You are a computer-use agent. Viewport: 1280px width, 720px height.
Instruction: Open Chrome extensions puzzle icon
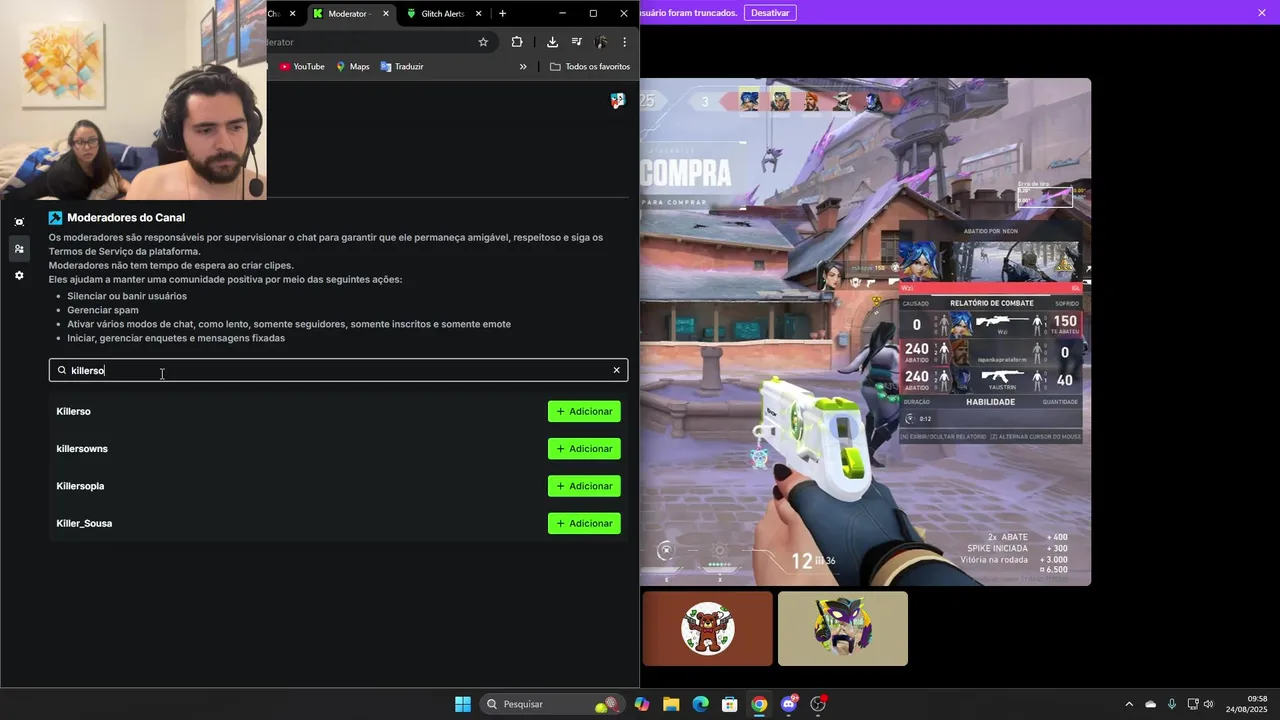pos(517,42)
